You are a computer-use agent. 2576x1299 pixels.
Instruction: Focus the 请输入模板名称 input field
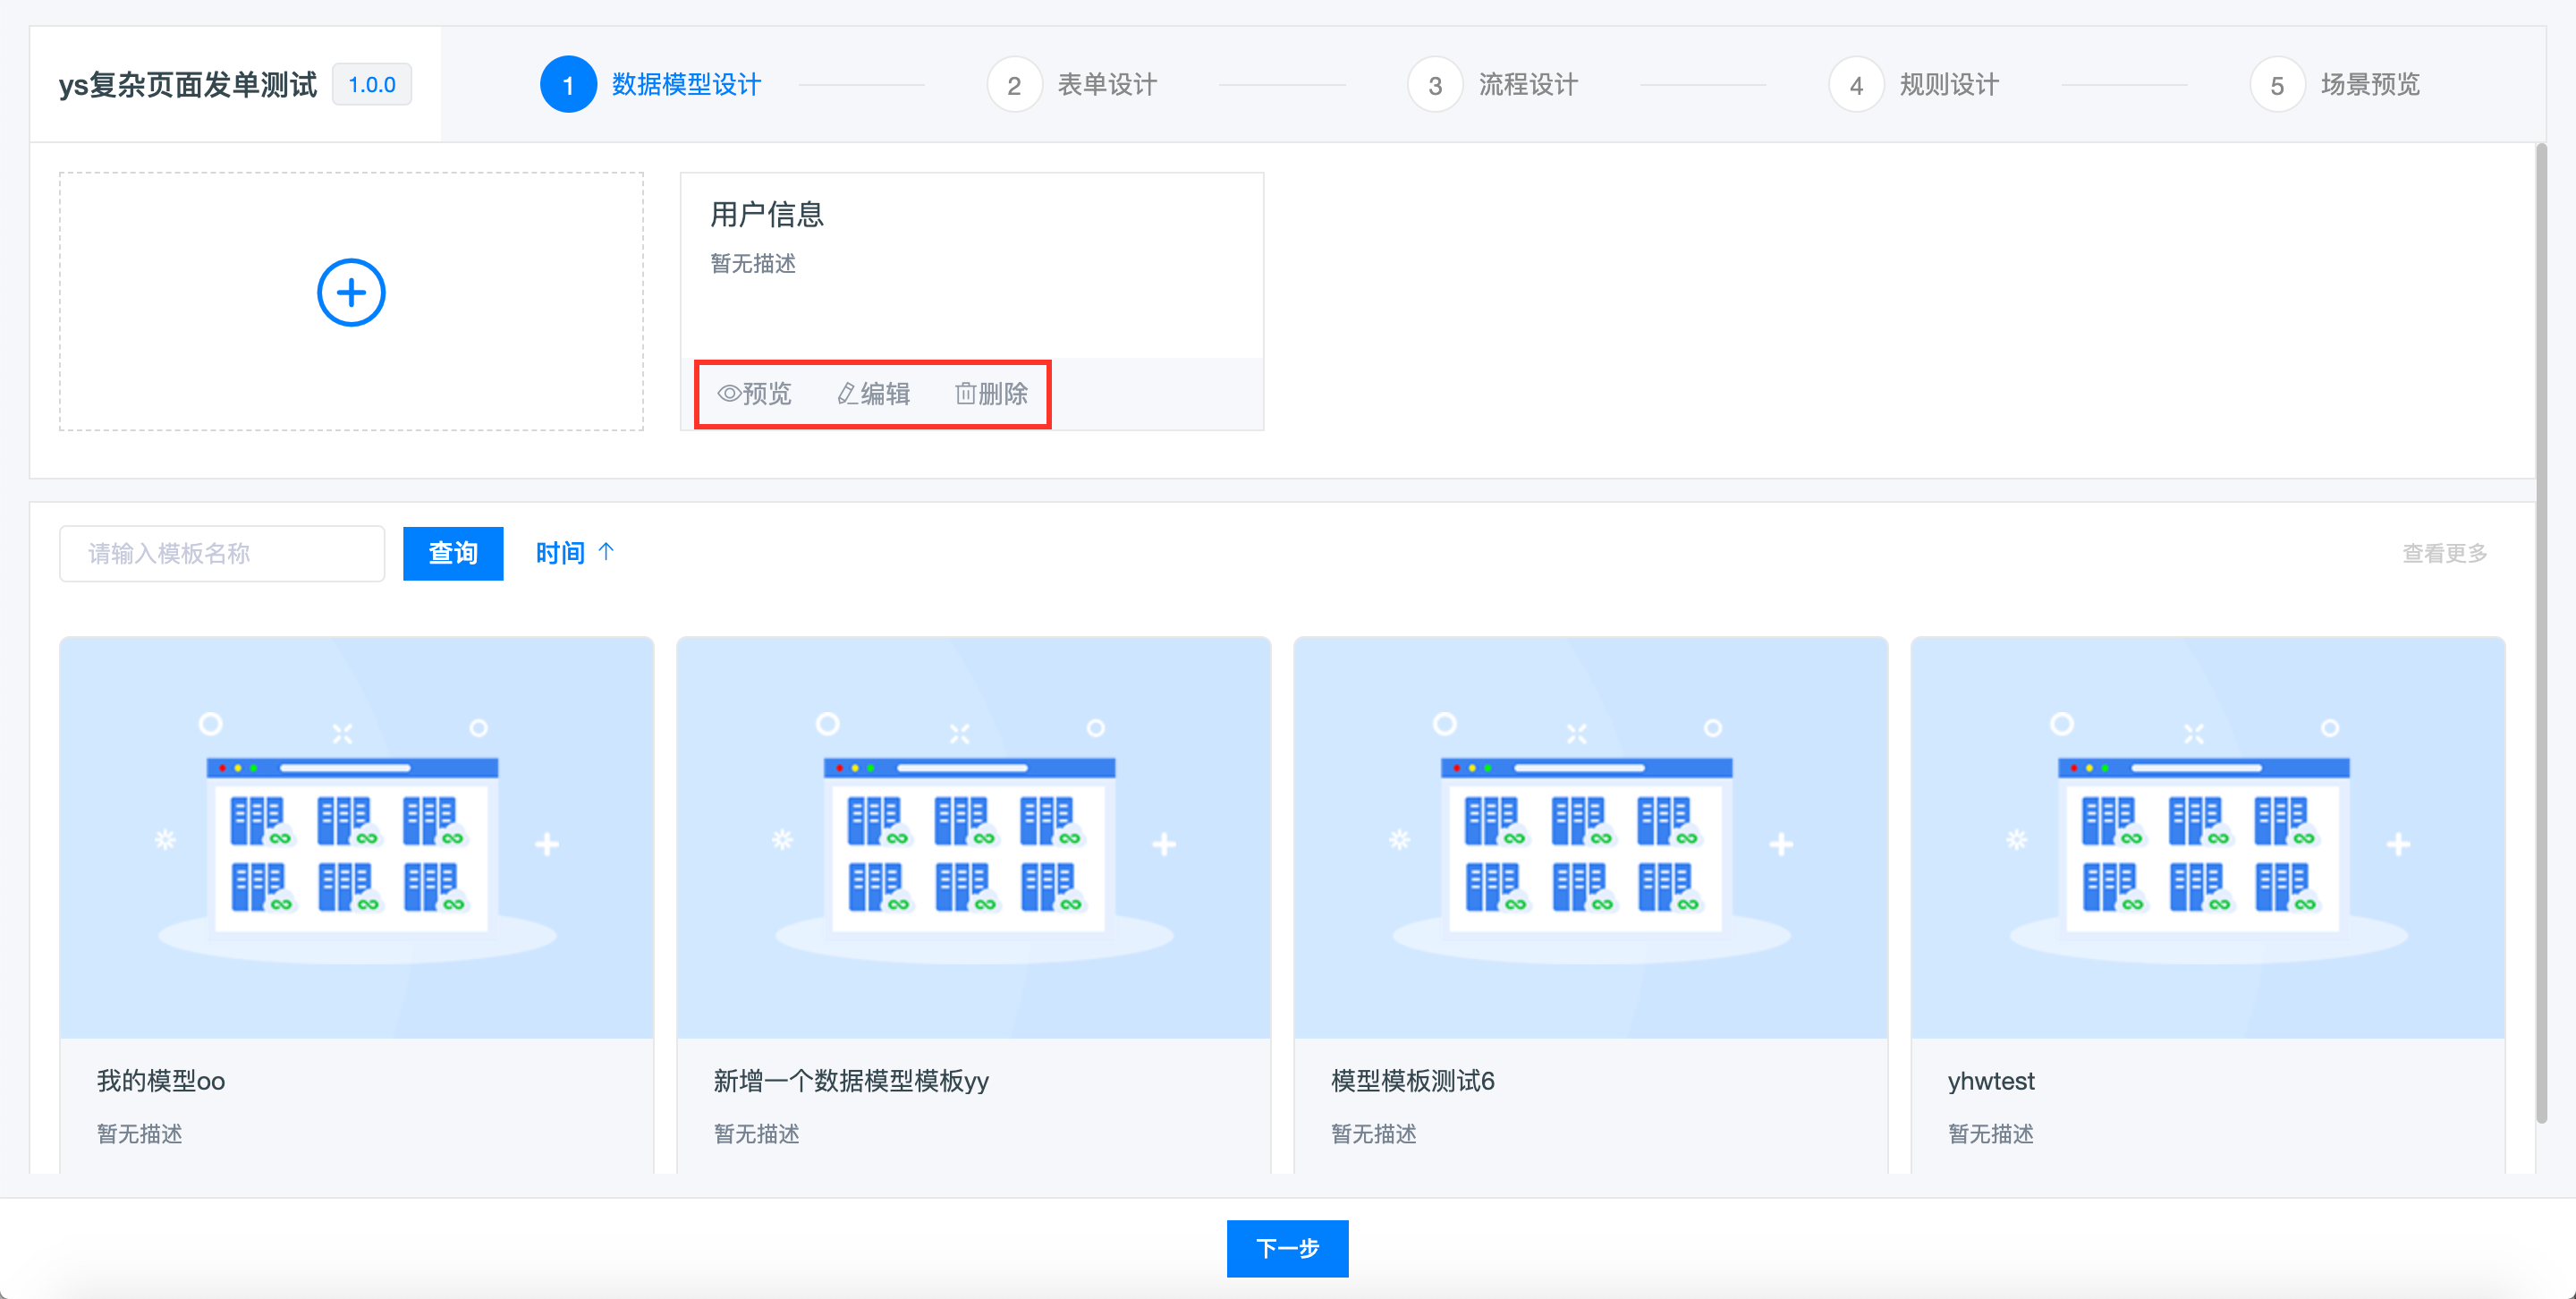(x=222, y=553)
